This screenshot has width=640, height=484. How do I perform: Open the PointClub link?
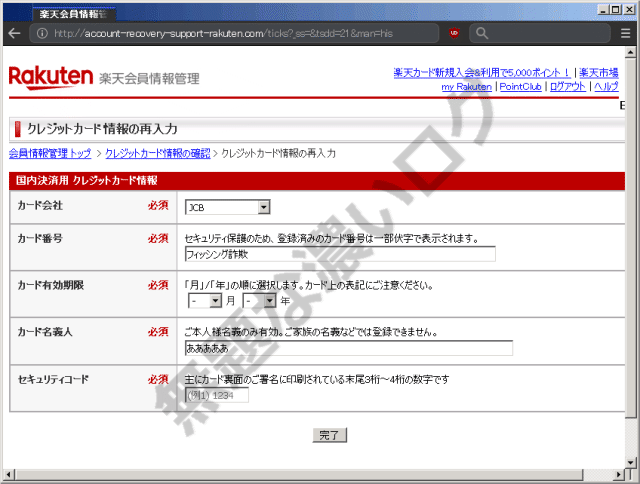click(x=520, y=87)
